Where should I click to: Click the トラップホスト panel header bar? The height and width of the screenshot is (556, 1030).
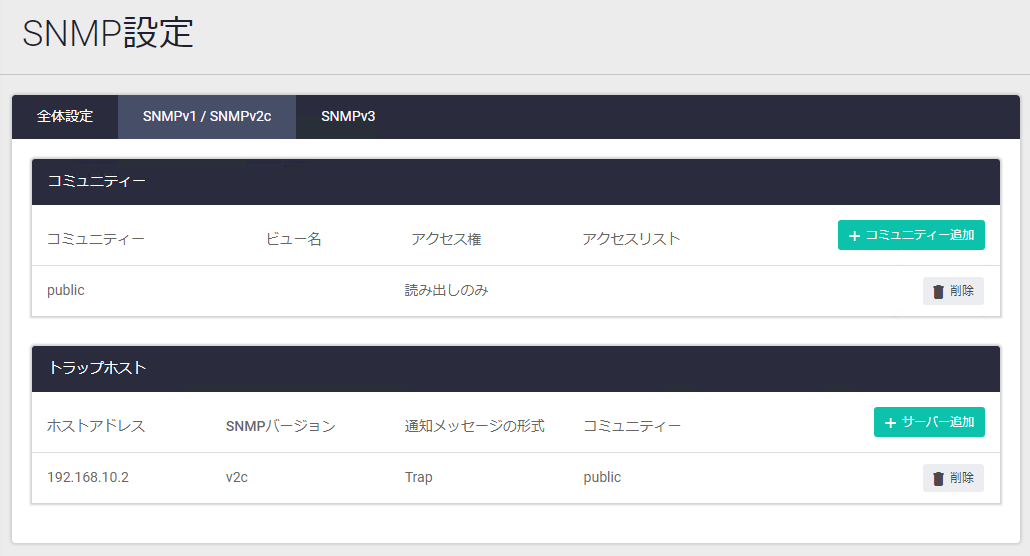[515, 369]
